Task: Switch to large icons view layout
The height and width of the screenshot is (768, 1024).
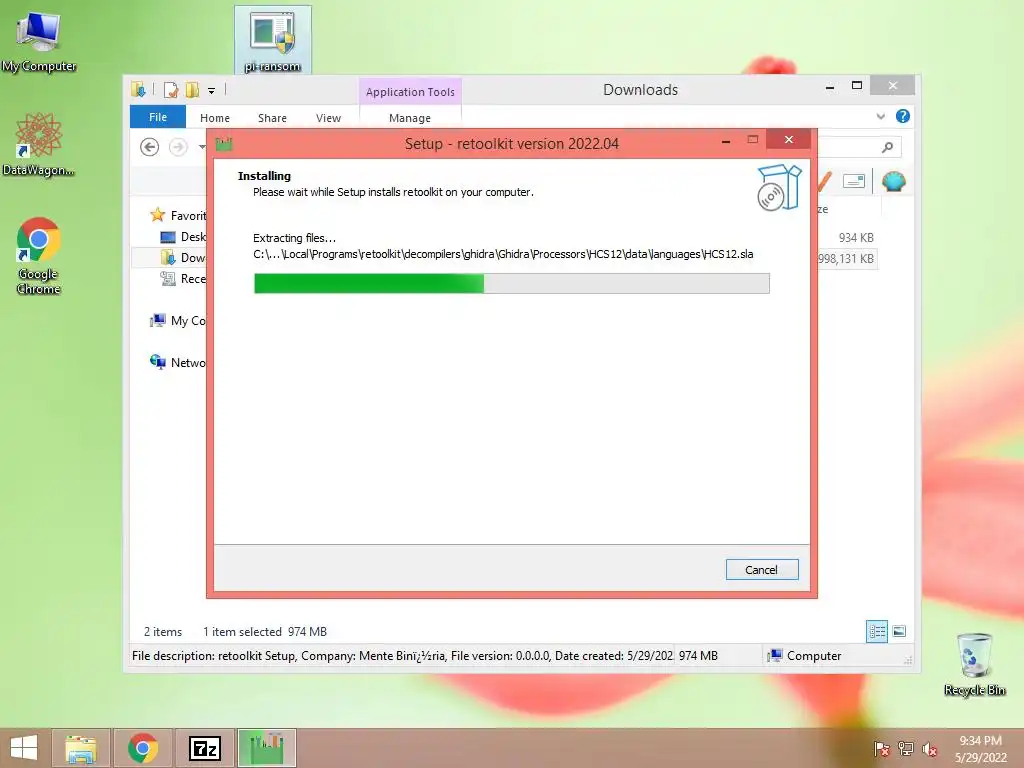Action: click(899, 631)
